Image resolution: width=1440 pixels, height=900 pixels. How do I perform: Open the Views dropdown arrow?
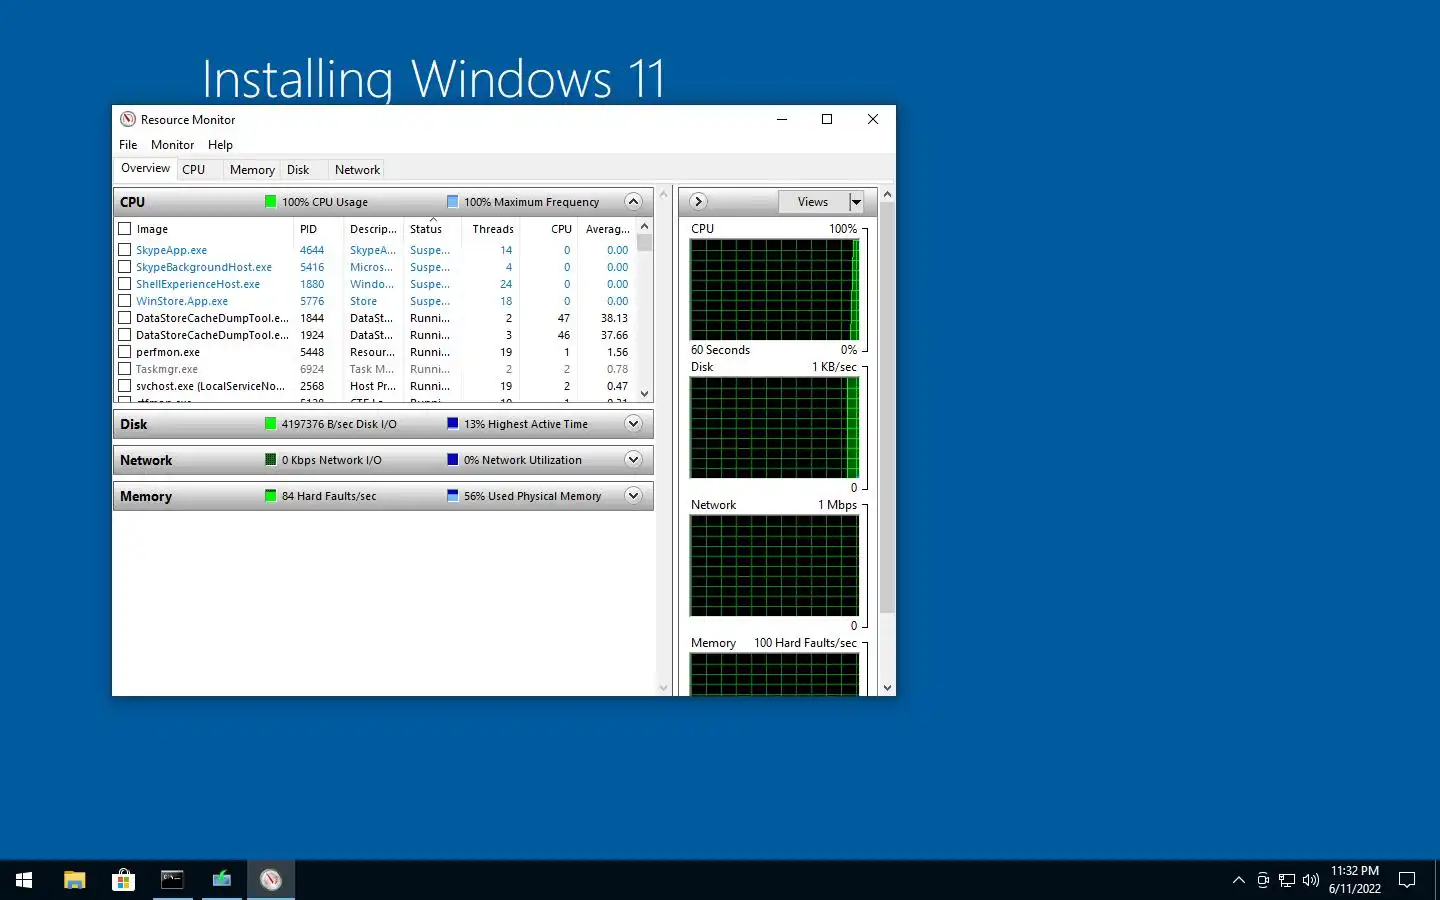(x=856, y=202)
